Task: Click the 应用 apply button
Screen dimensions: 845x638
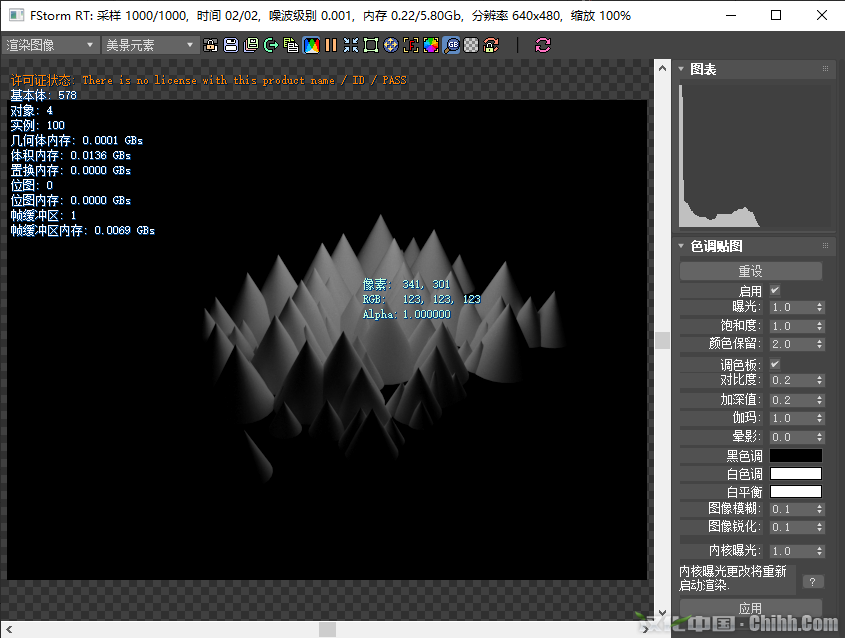Action: click(x=750, y=608)
